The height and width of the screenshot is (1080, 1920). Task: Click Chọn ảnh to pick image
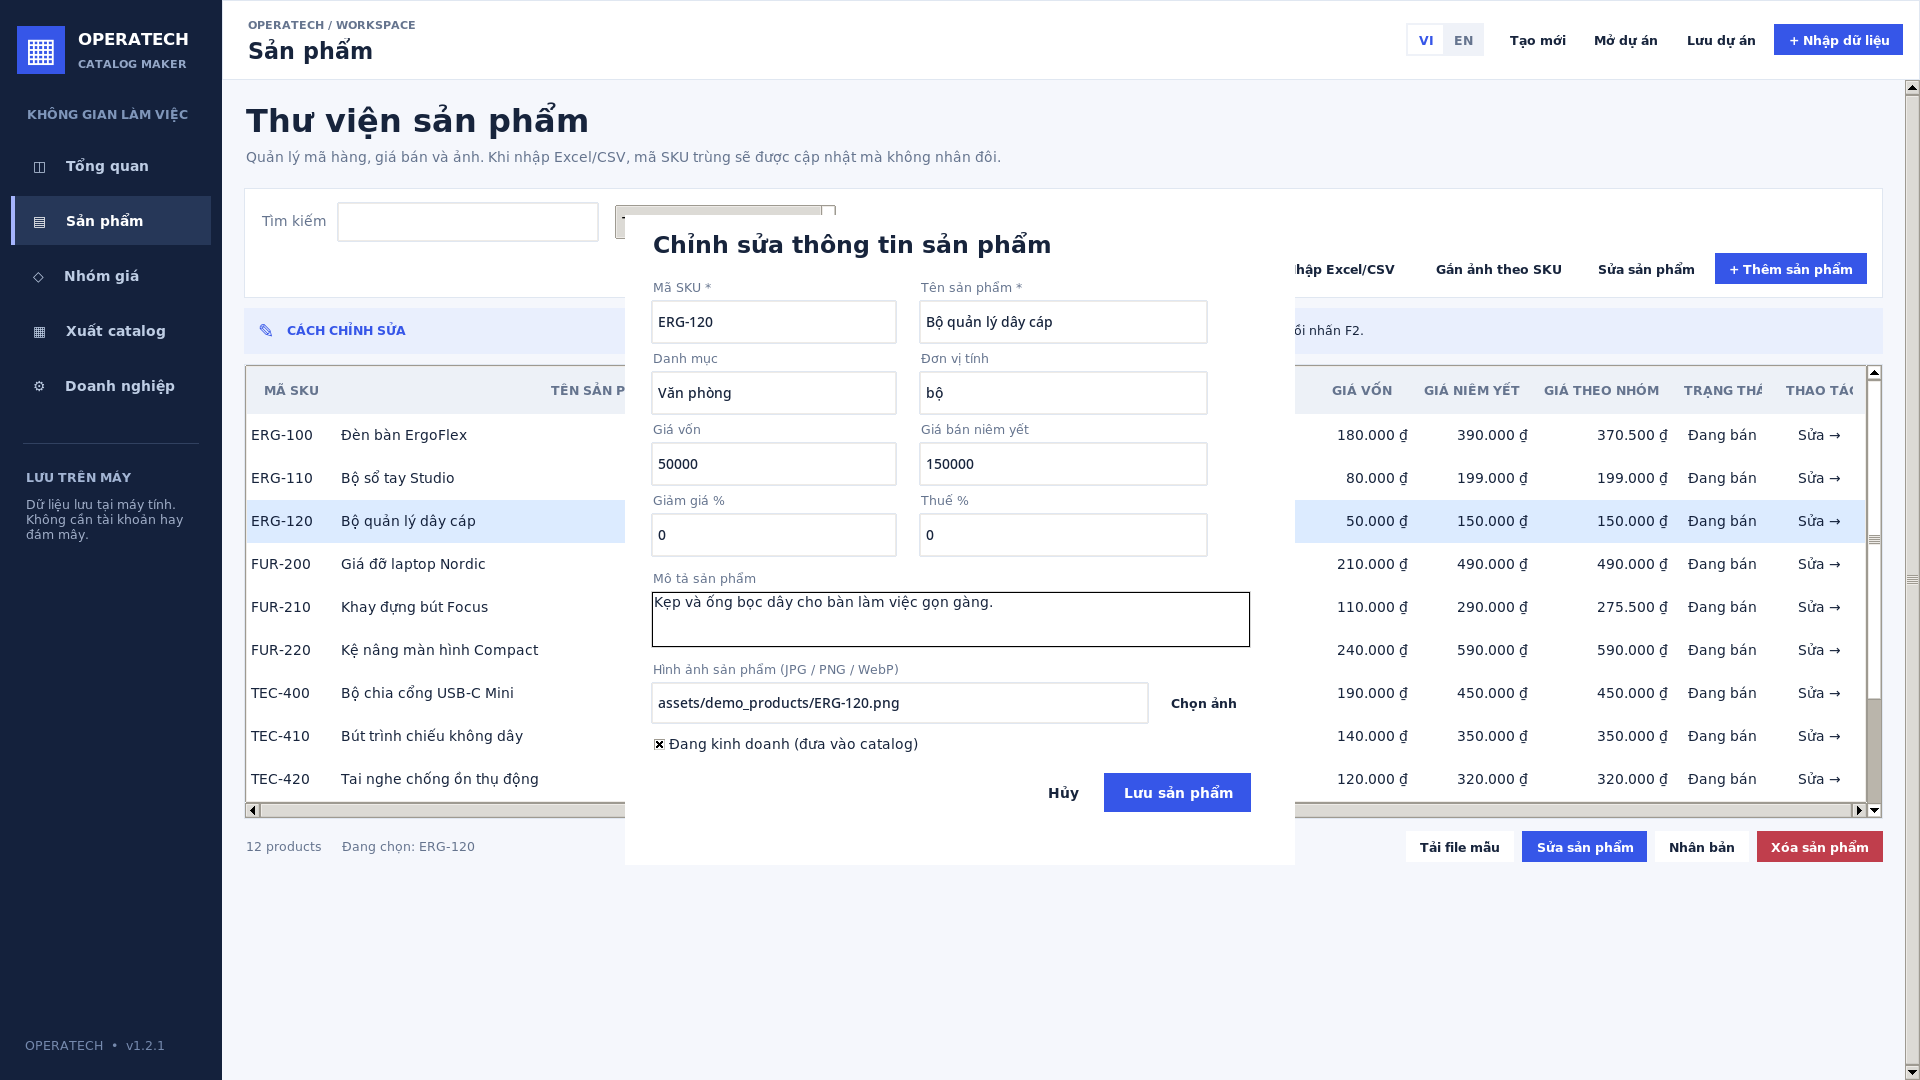[x=1203, y=704]
